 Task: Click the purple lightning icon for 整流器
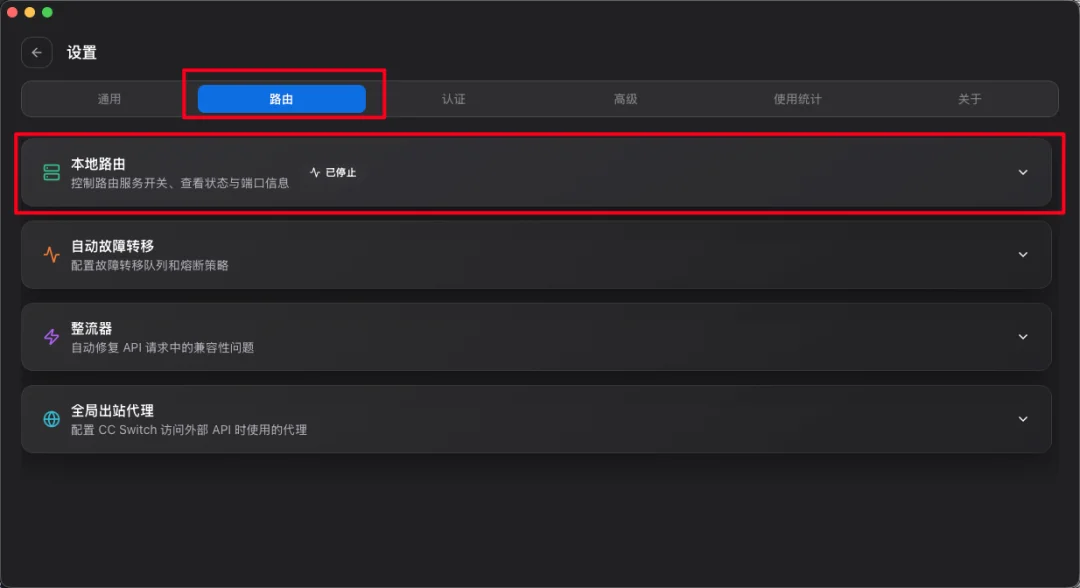51,337
